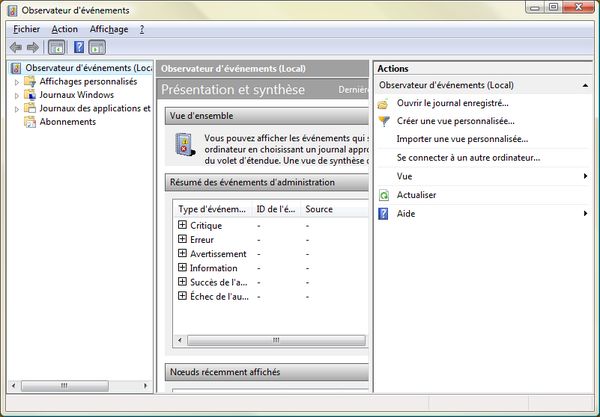Open the Affichage menu

pyautogui.click(x=108, y=29)
